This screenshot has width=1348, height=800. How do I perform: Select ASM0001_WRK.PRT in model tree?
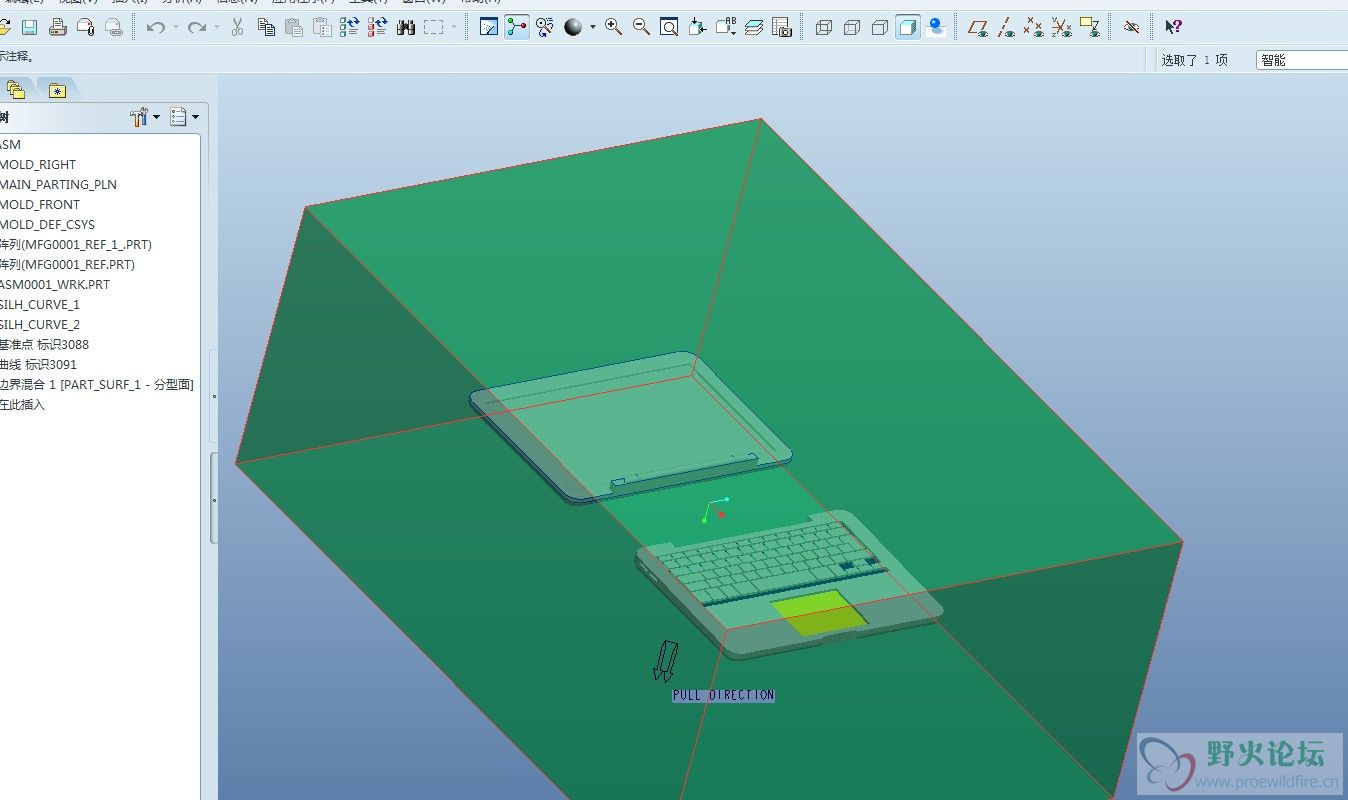(55, 284)
